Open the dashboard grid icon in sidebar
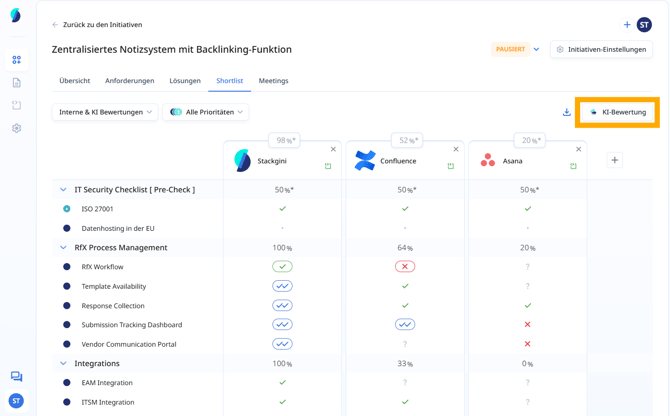Image resolution: width=670 pixels, height=416 pixels. 16,60
